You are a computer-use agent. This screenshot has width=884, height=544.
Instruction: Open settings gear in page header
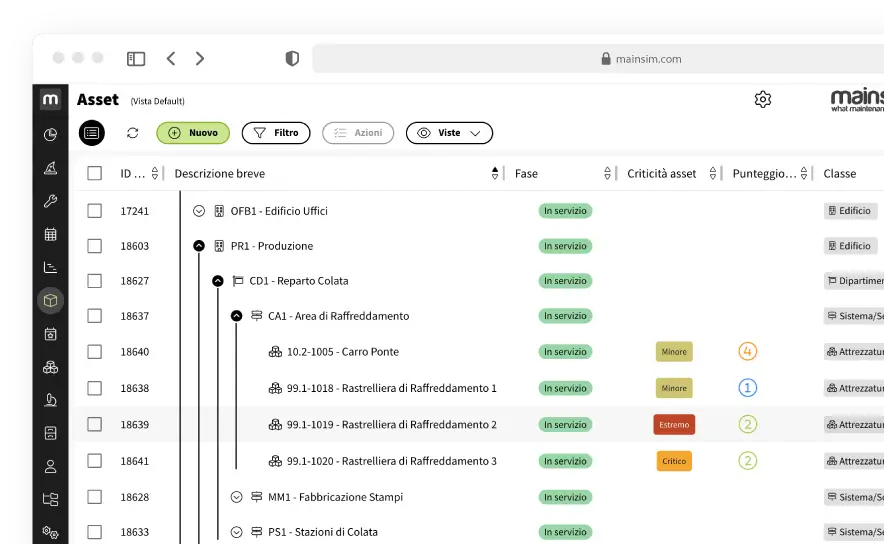click(763, 99)
